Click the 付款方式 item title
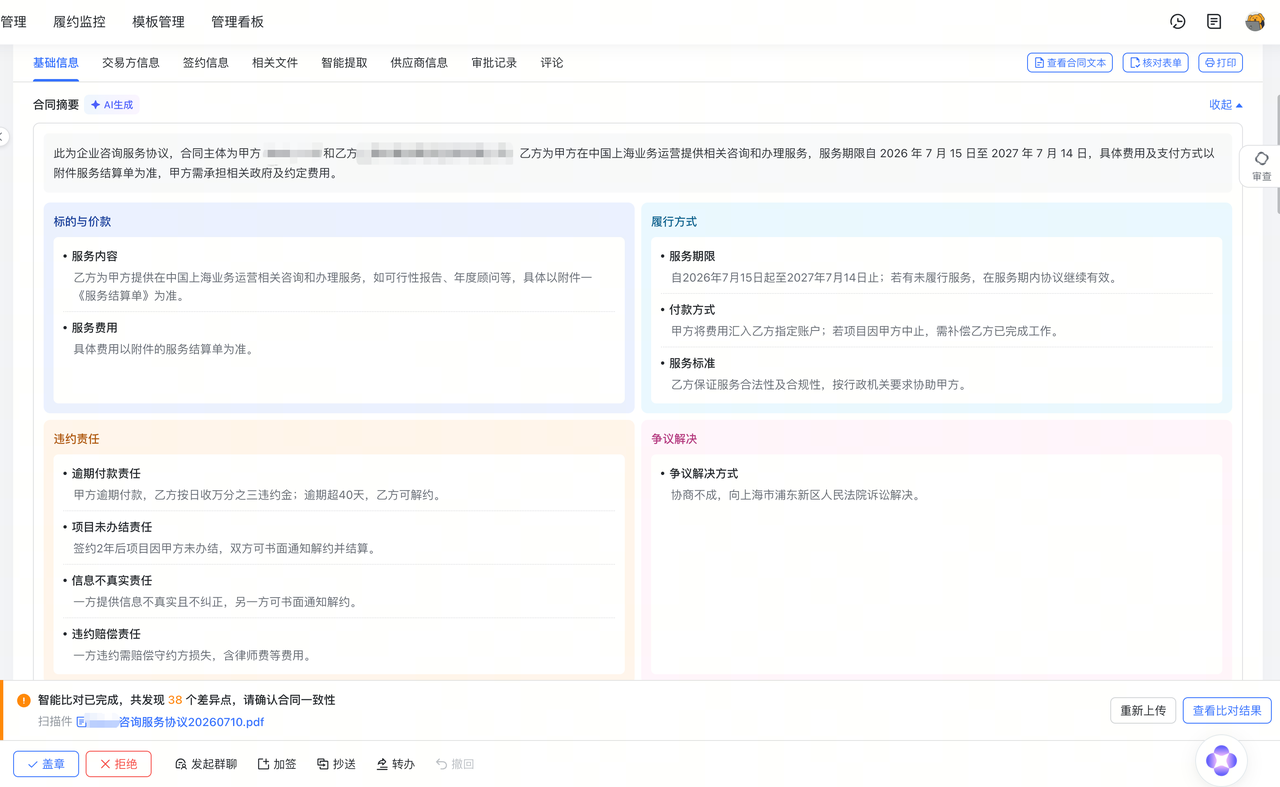Image resolution: width=1280 pixels, height=787 pixels. 692,310
